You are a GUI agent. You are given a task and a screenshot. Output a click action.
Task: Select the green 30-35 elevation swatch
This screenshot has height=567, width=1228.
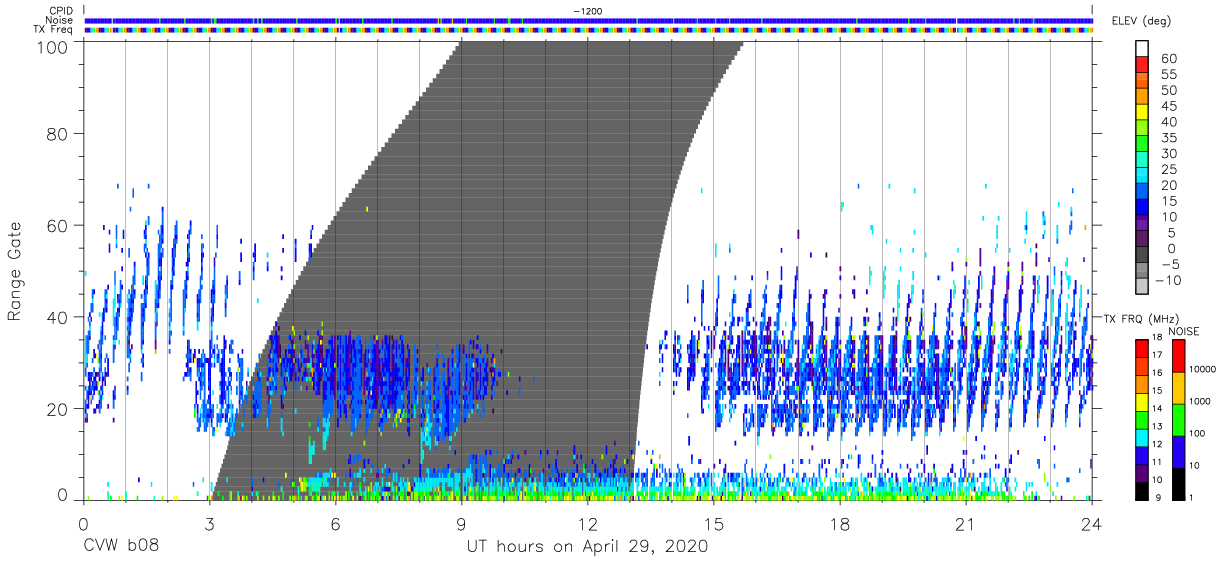point(1143,144)
